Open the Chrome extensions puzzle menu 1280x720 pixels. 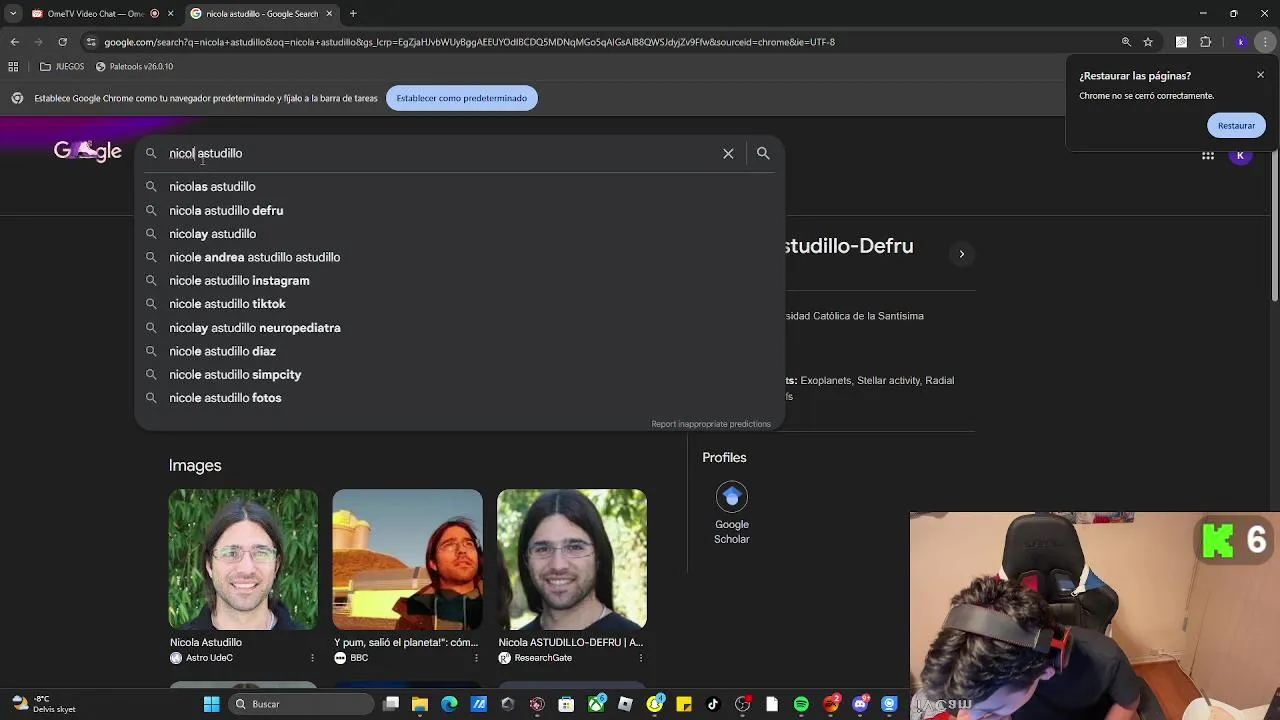1205,42
